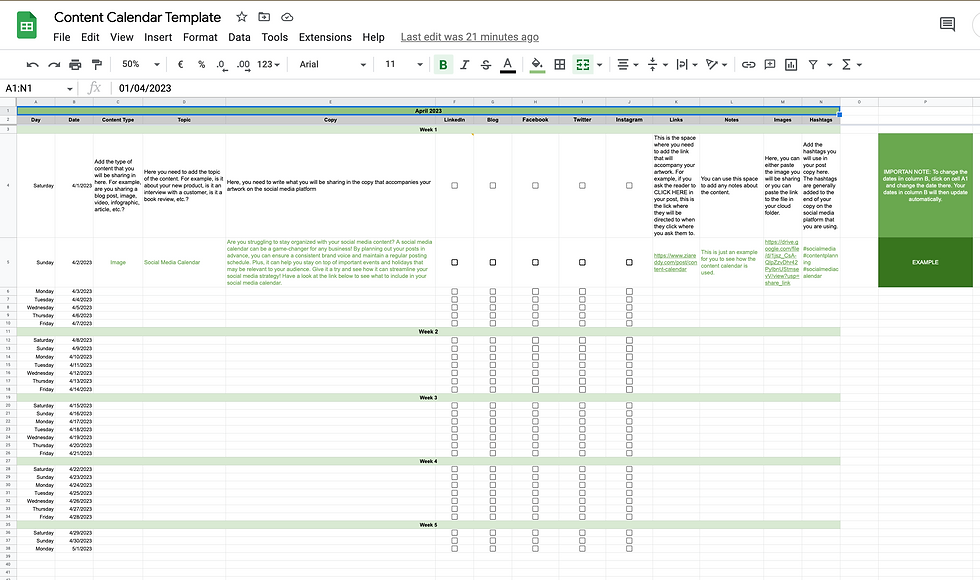This screenshot has width=980, height=580.
Task: Select the dark green EXAMPLE cell
Action: pos(925,262)
